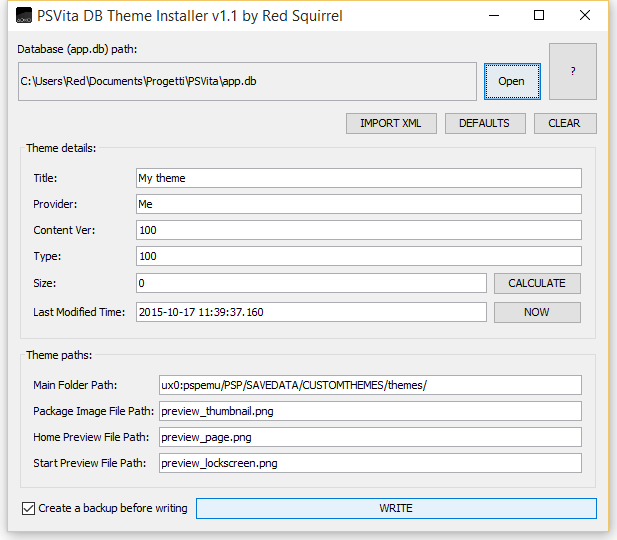The width and height of the screenshot is (617, 540).
Task: Focus the Content Ver field
Action: click(x=358, y=230)
